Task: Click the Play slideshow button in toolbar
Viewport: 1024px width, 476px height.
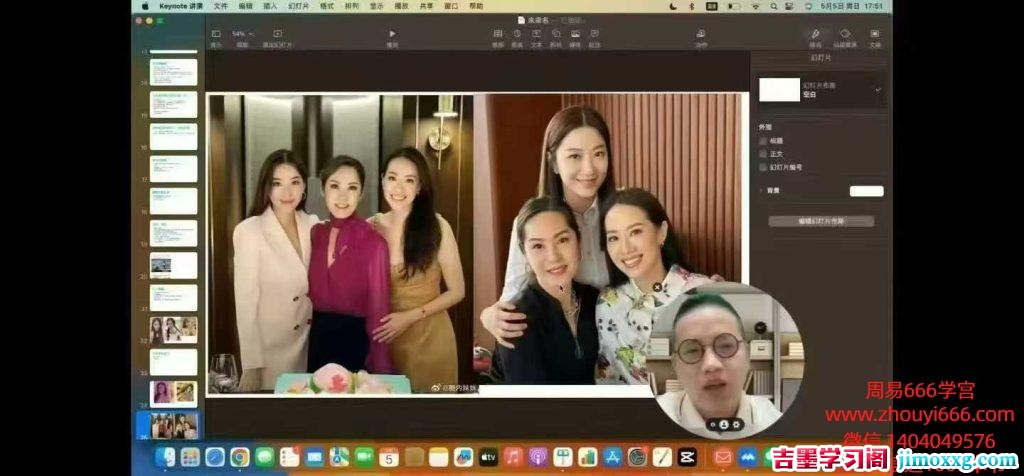Action: [392, 35]
